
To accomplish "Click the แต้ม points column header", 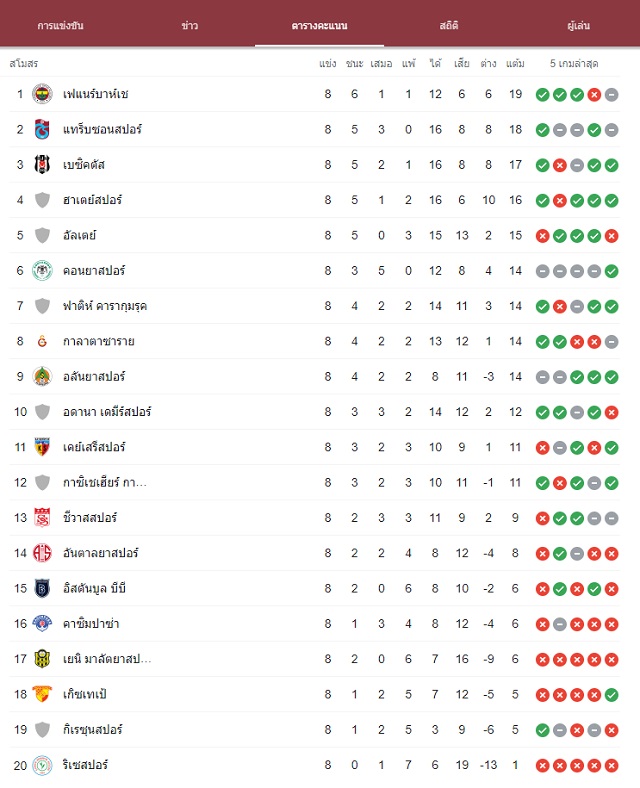I will [x=515, y=63].
